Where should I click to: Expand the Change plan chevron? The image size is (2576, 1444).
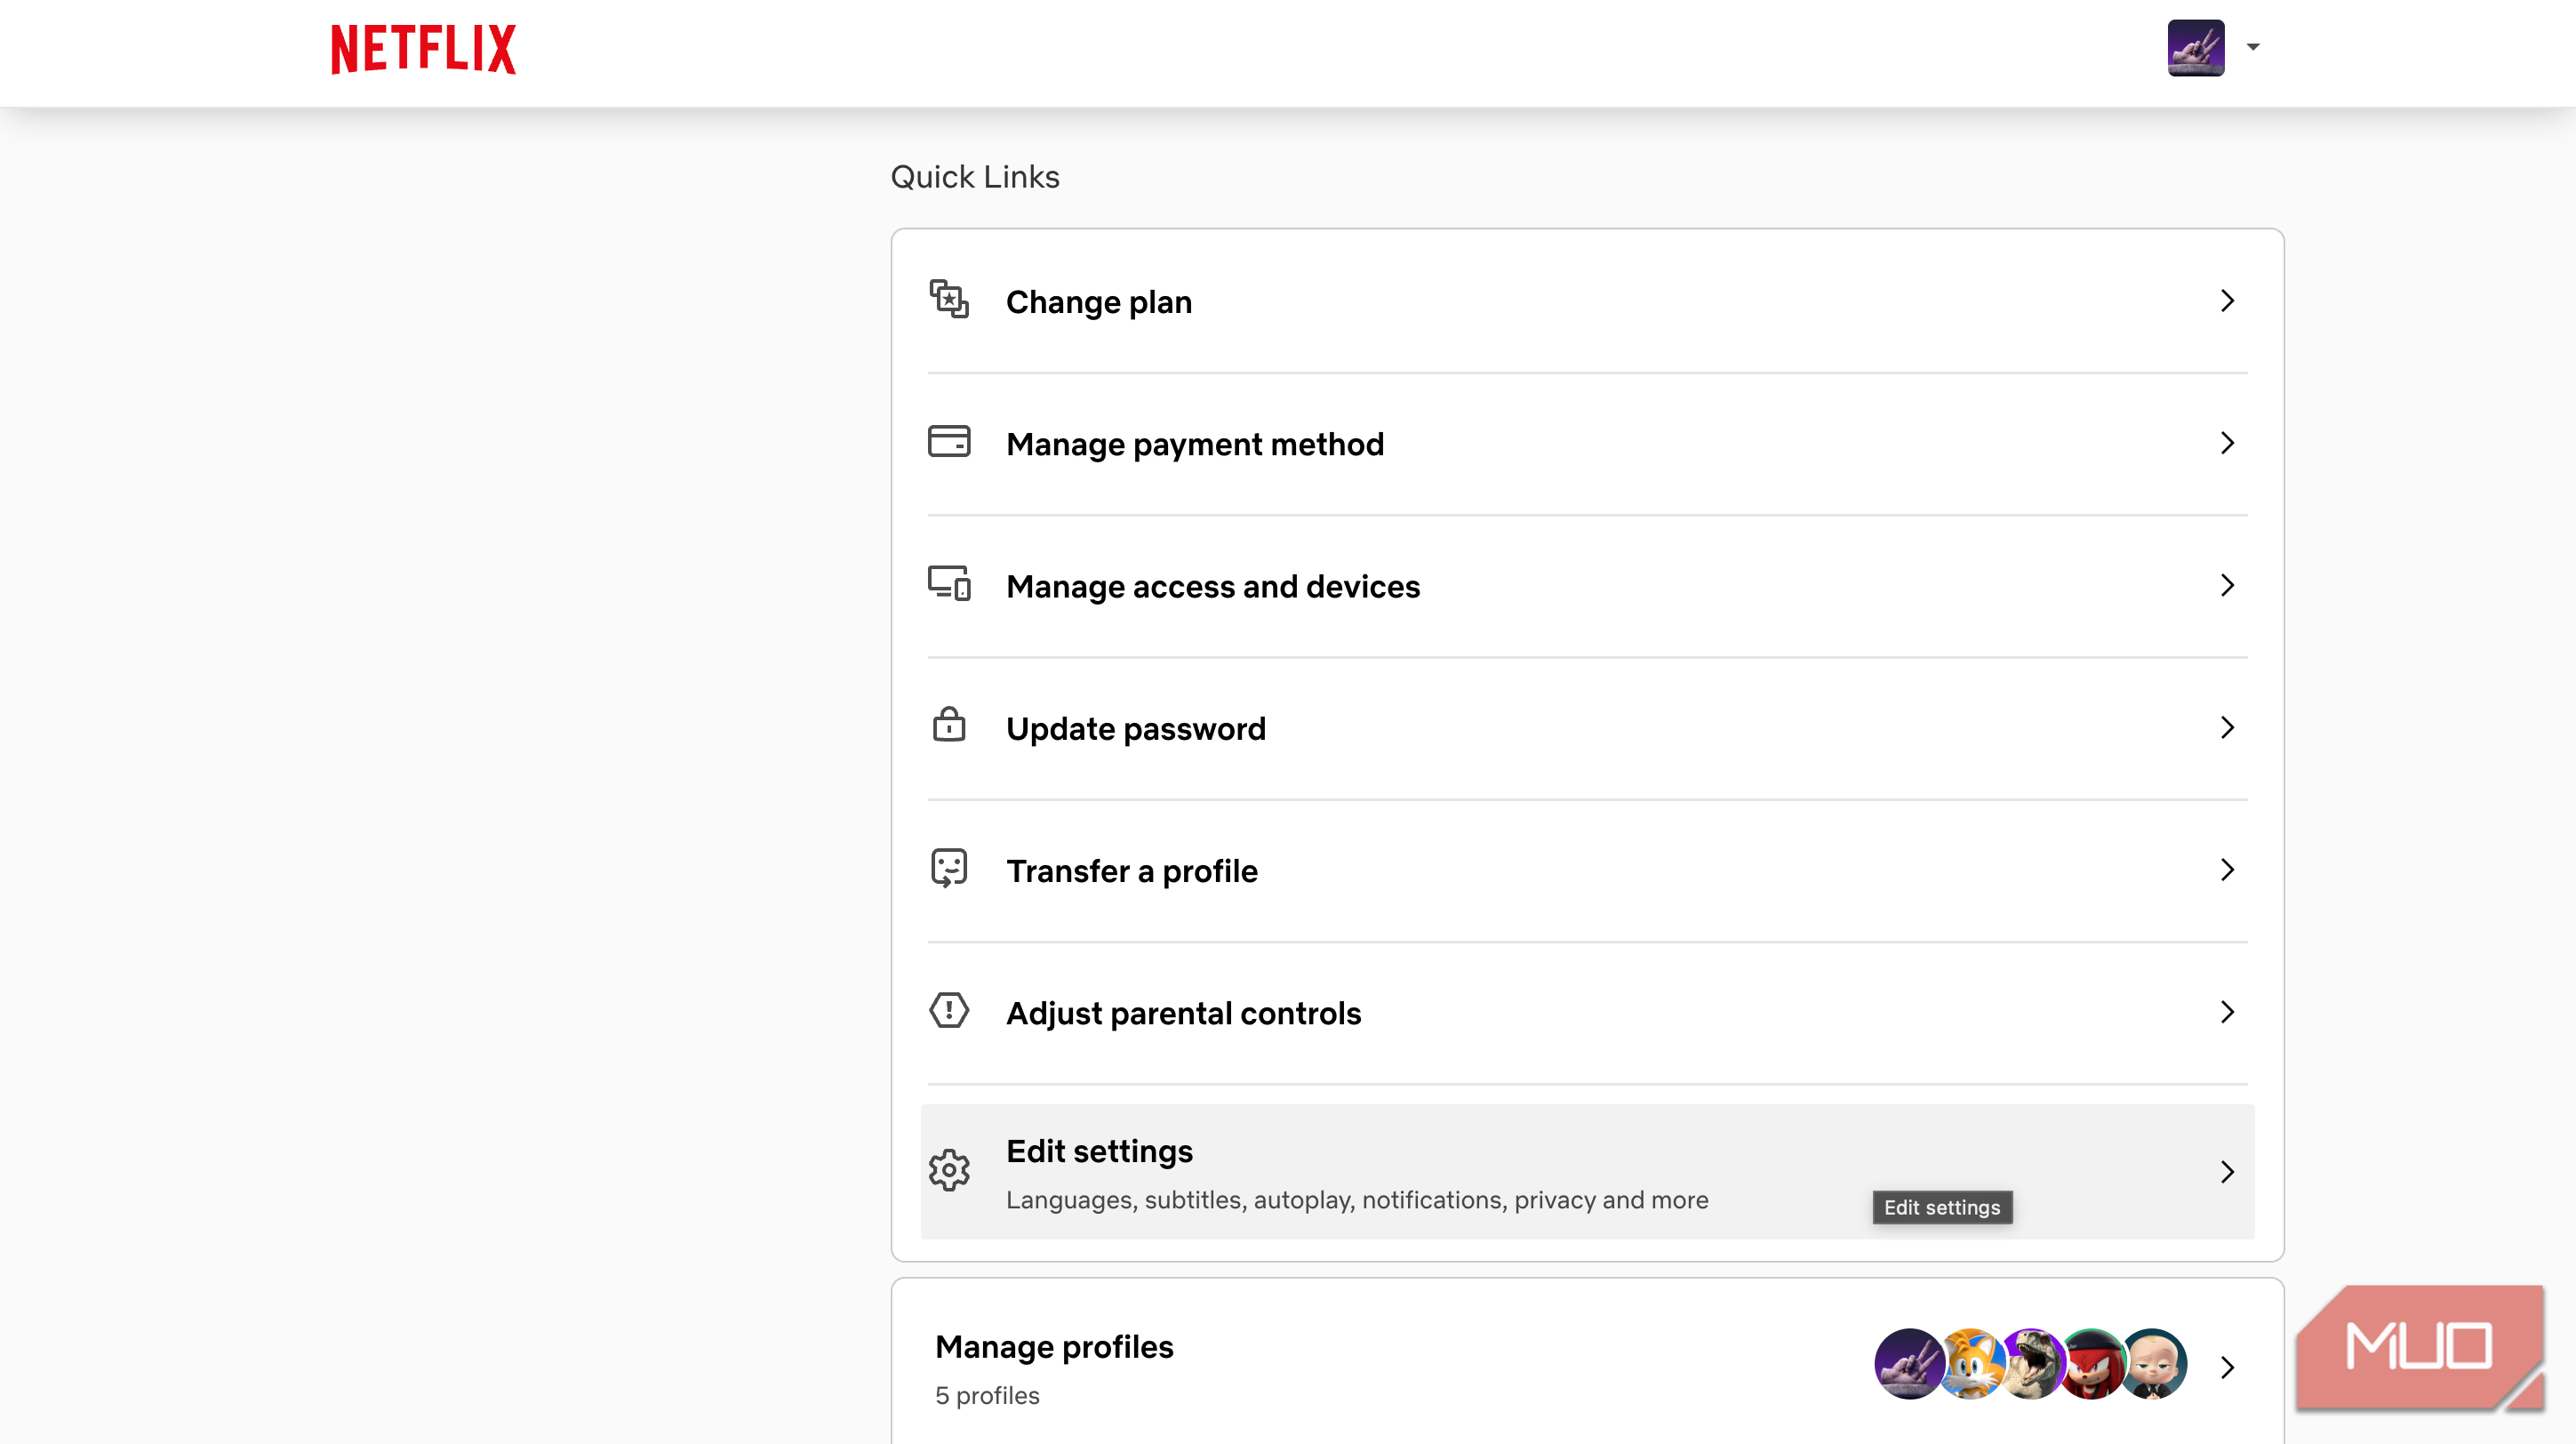[x=2227, y=301]
